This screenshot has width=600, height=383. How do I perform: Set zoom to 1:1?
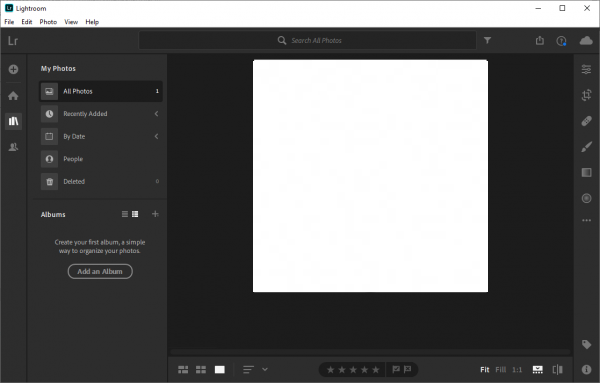pos(517,370)
